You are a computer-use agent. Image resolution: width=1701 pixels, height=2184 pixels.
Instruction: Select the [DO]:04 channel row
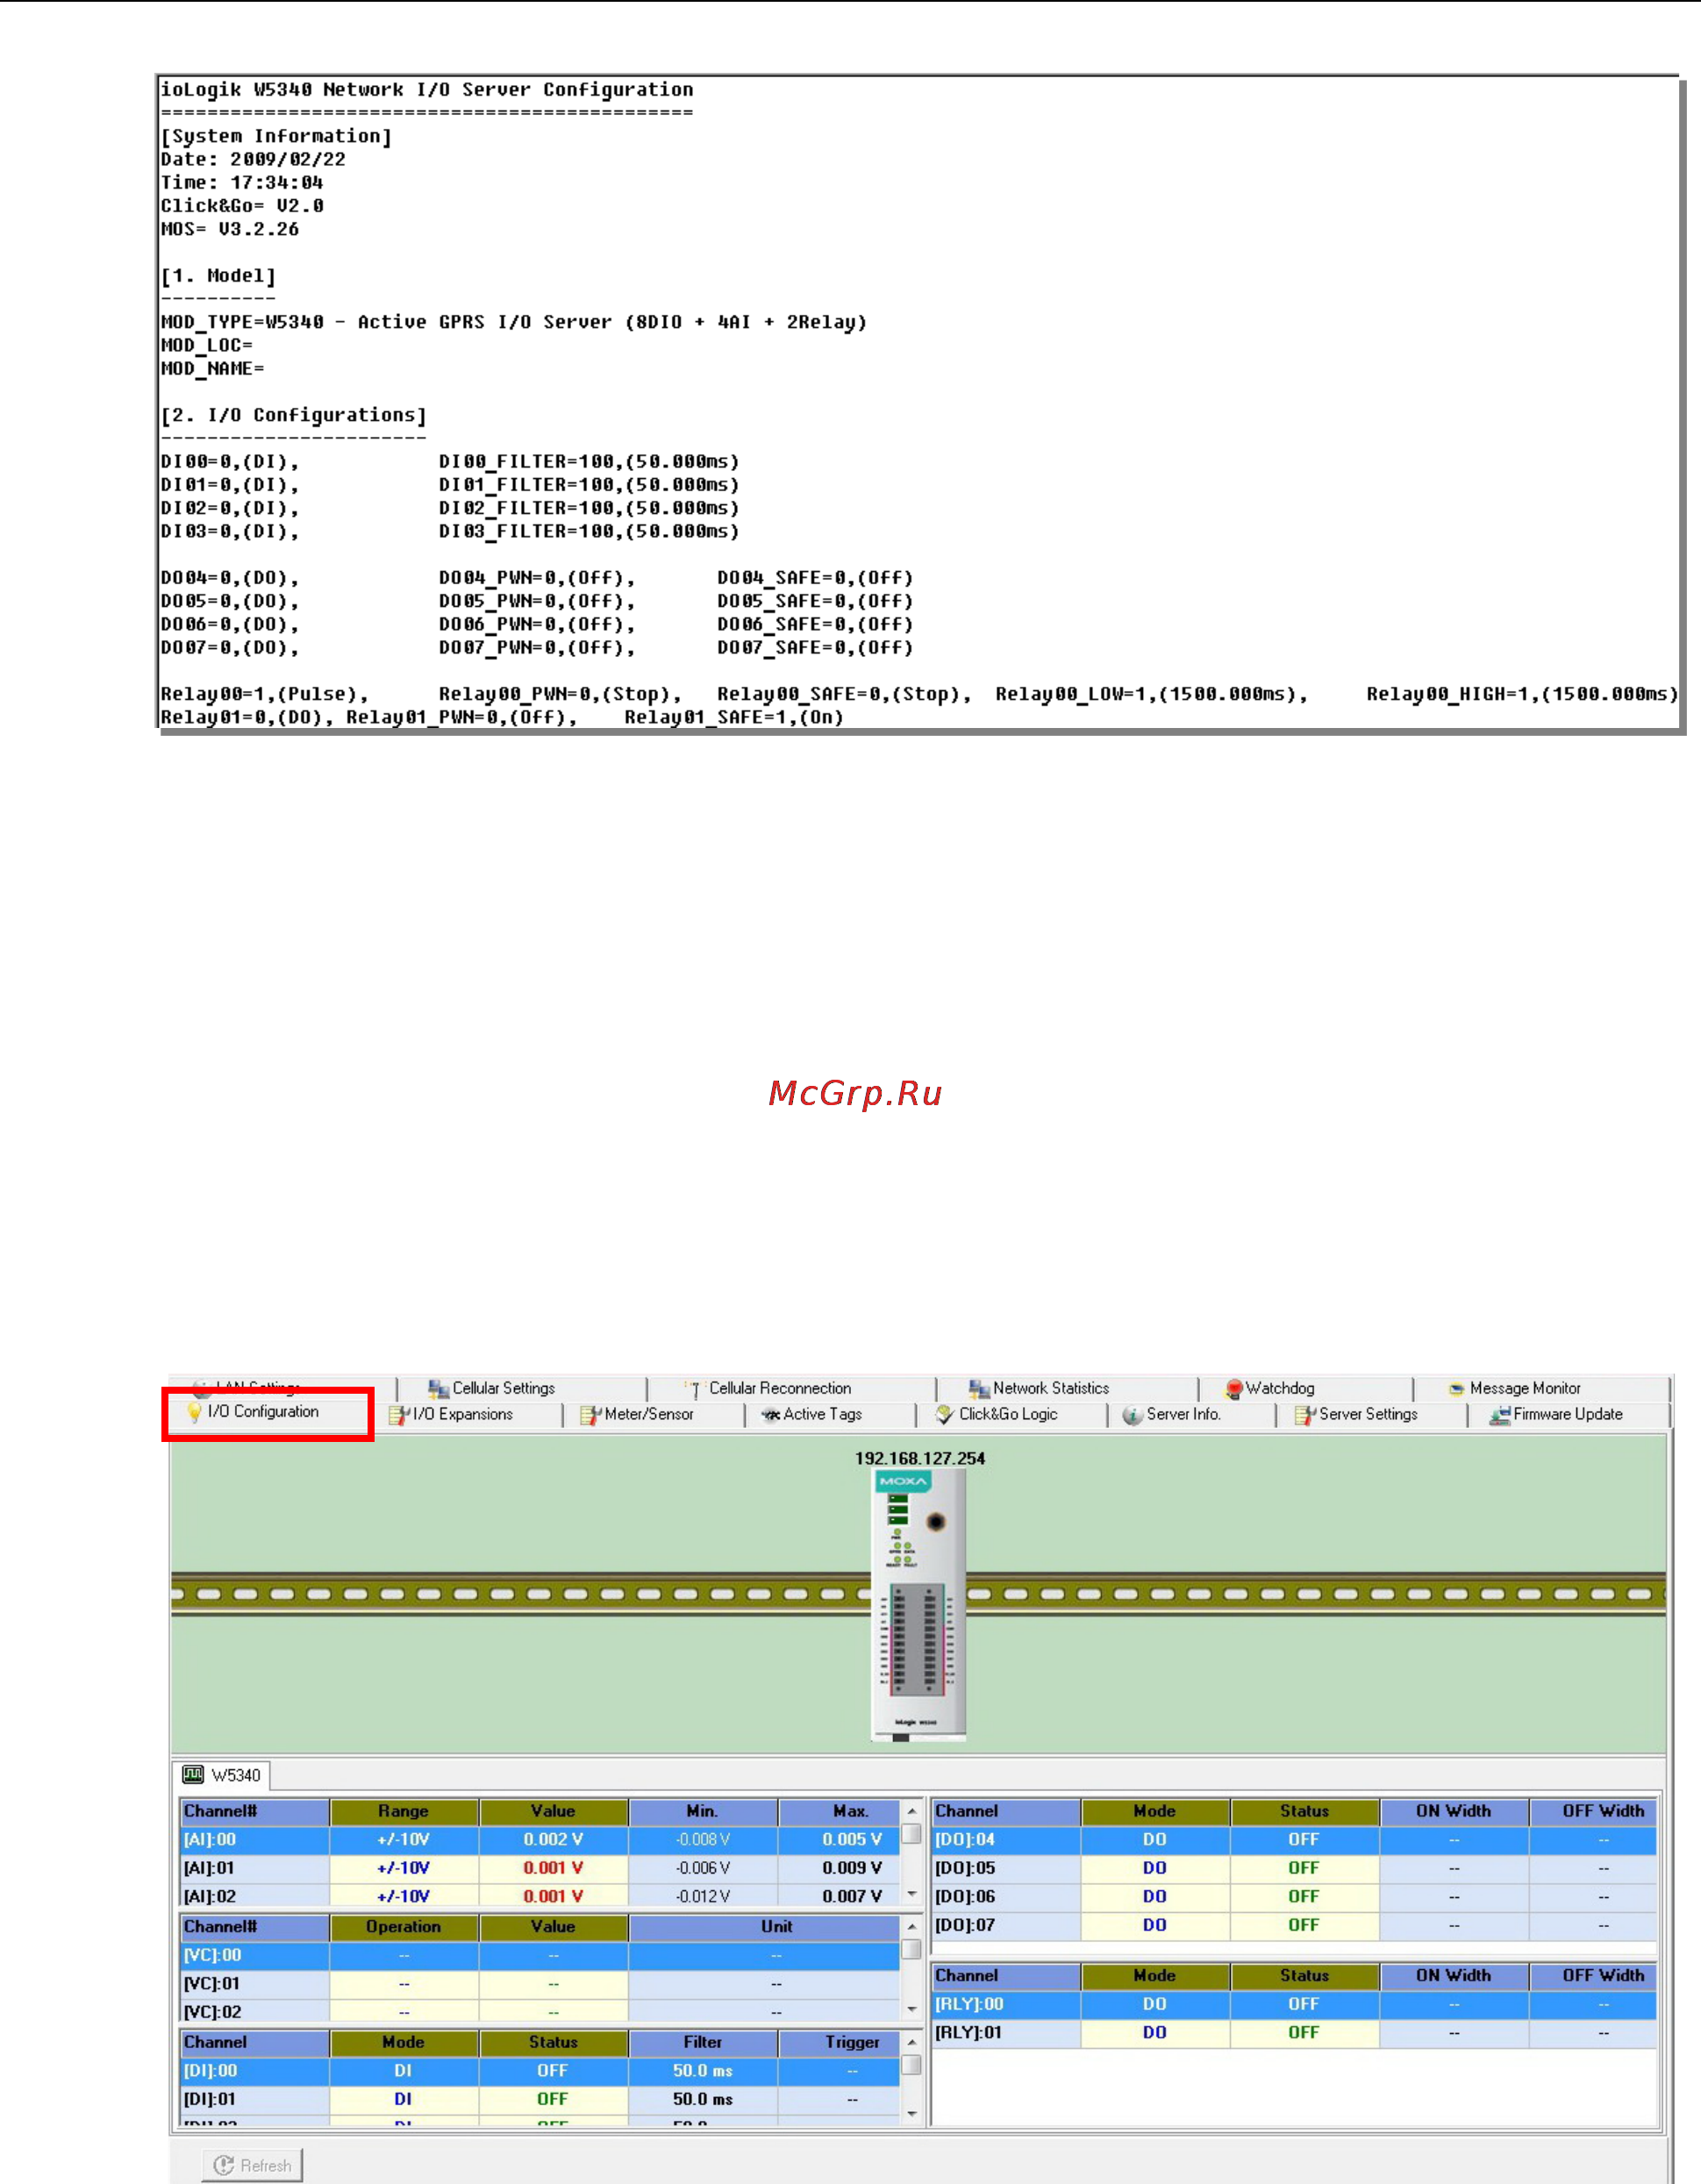pyautogui.click(x=1294, y=1840)
